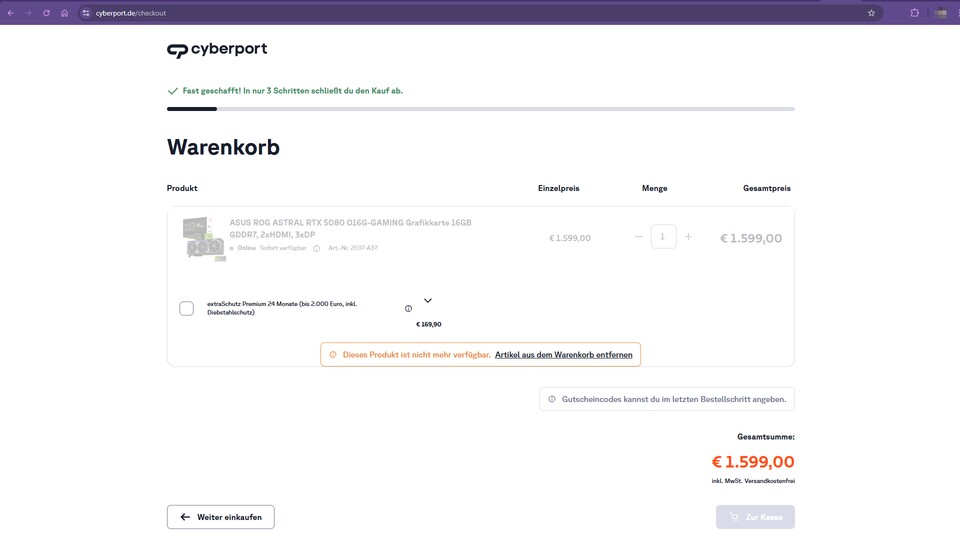Click the quantity input field
The width and height of the screenshot is (960, 540).
663,237
